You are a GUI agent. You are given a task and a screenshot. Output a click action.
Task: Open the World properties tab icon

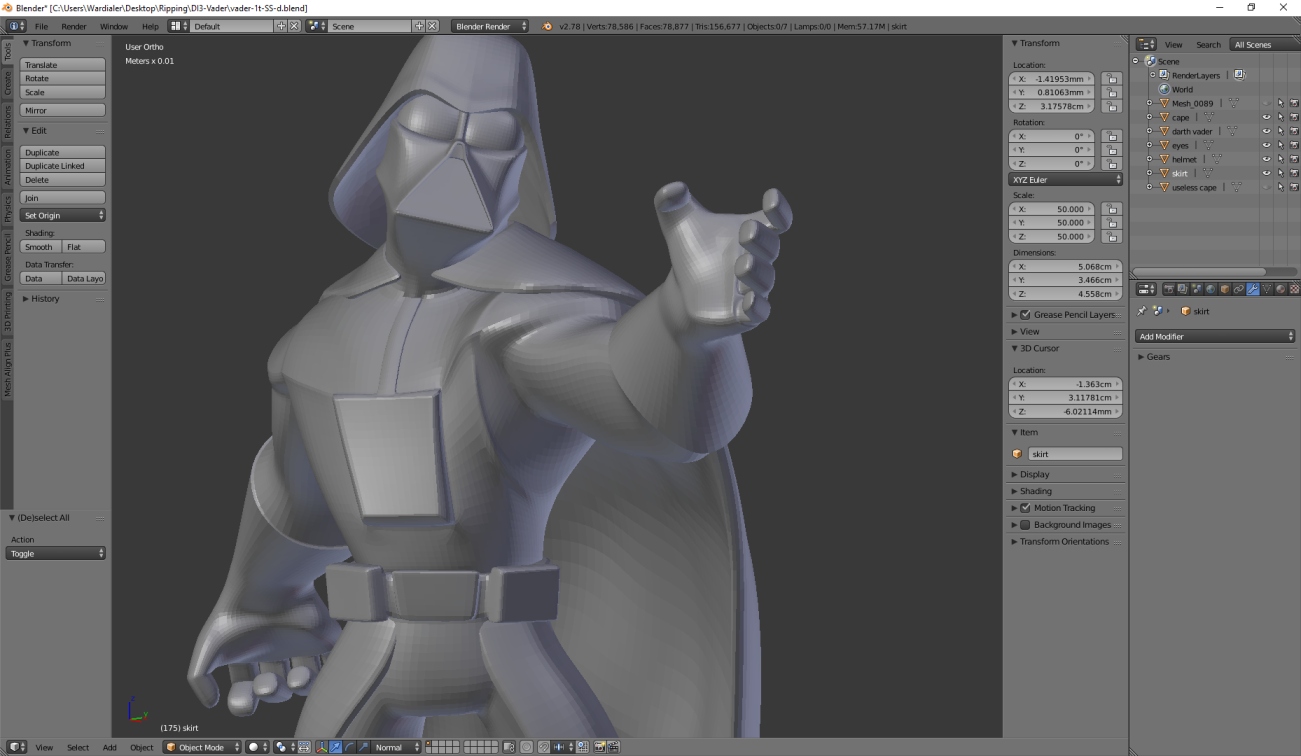click(x=1211, y=289)
